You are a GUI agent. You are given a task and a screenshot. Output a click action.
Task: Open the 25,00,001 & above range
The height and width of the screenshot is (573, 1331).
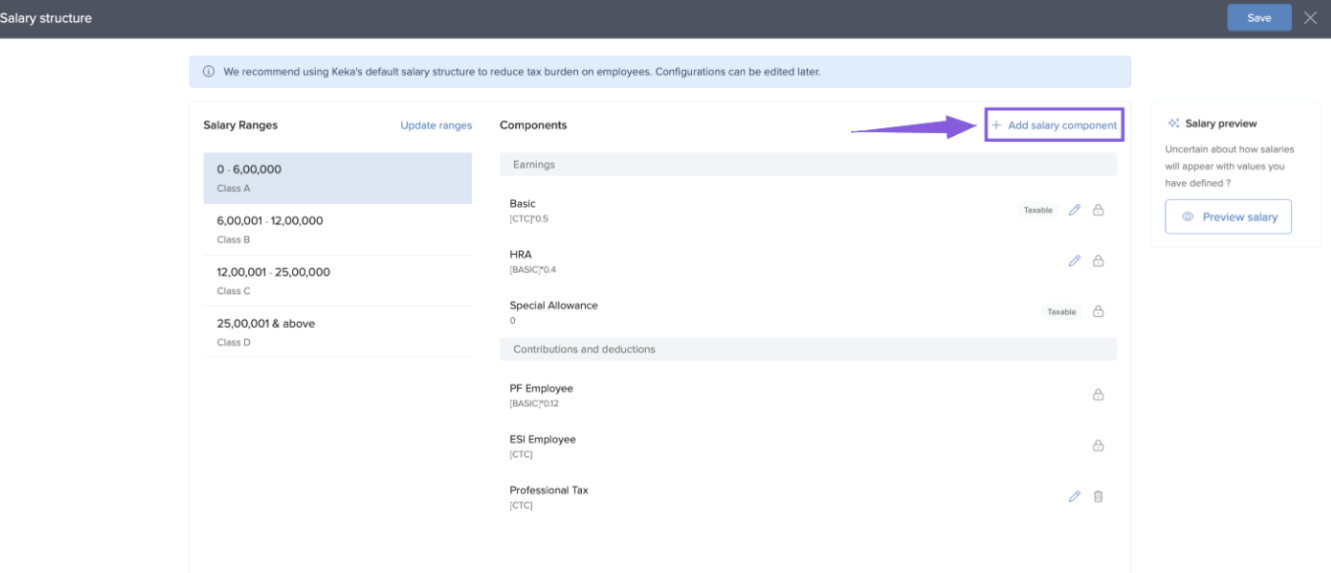[337, 332]
